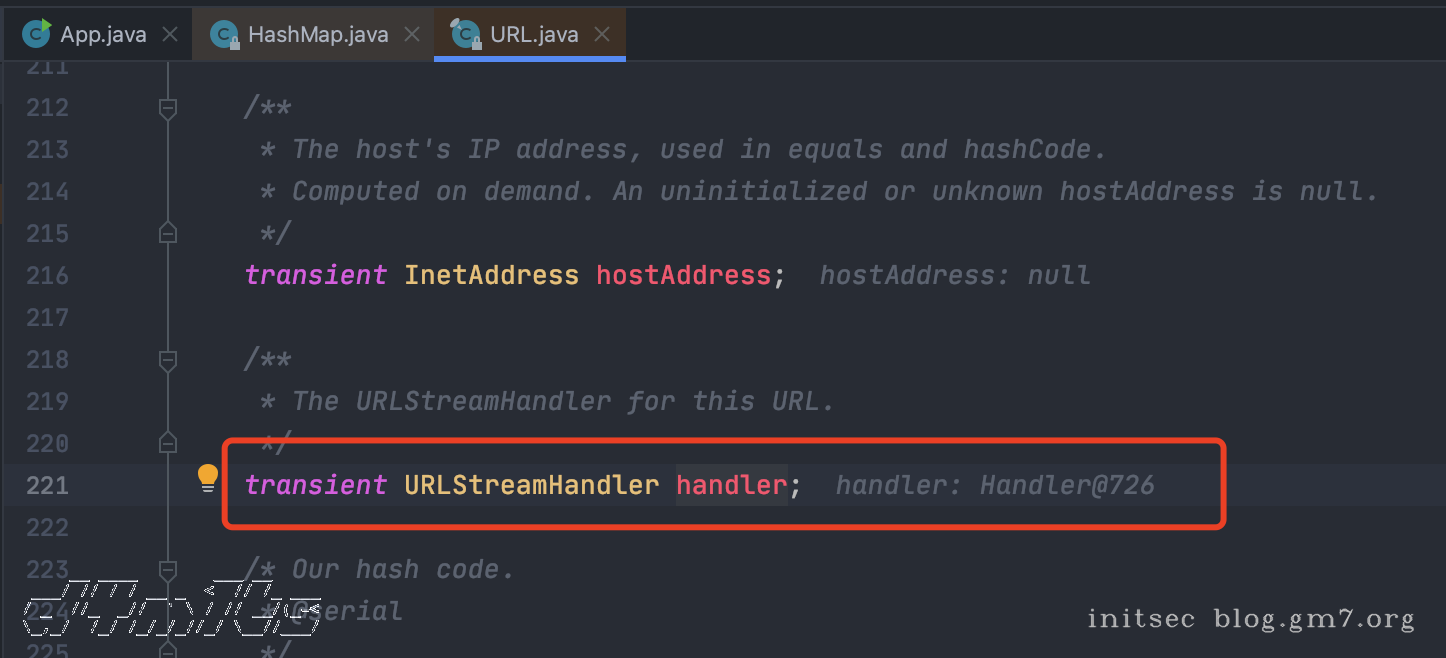Click the InetAddress type on line 216

491,275
